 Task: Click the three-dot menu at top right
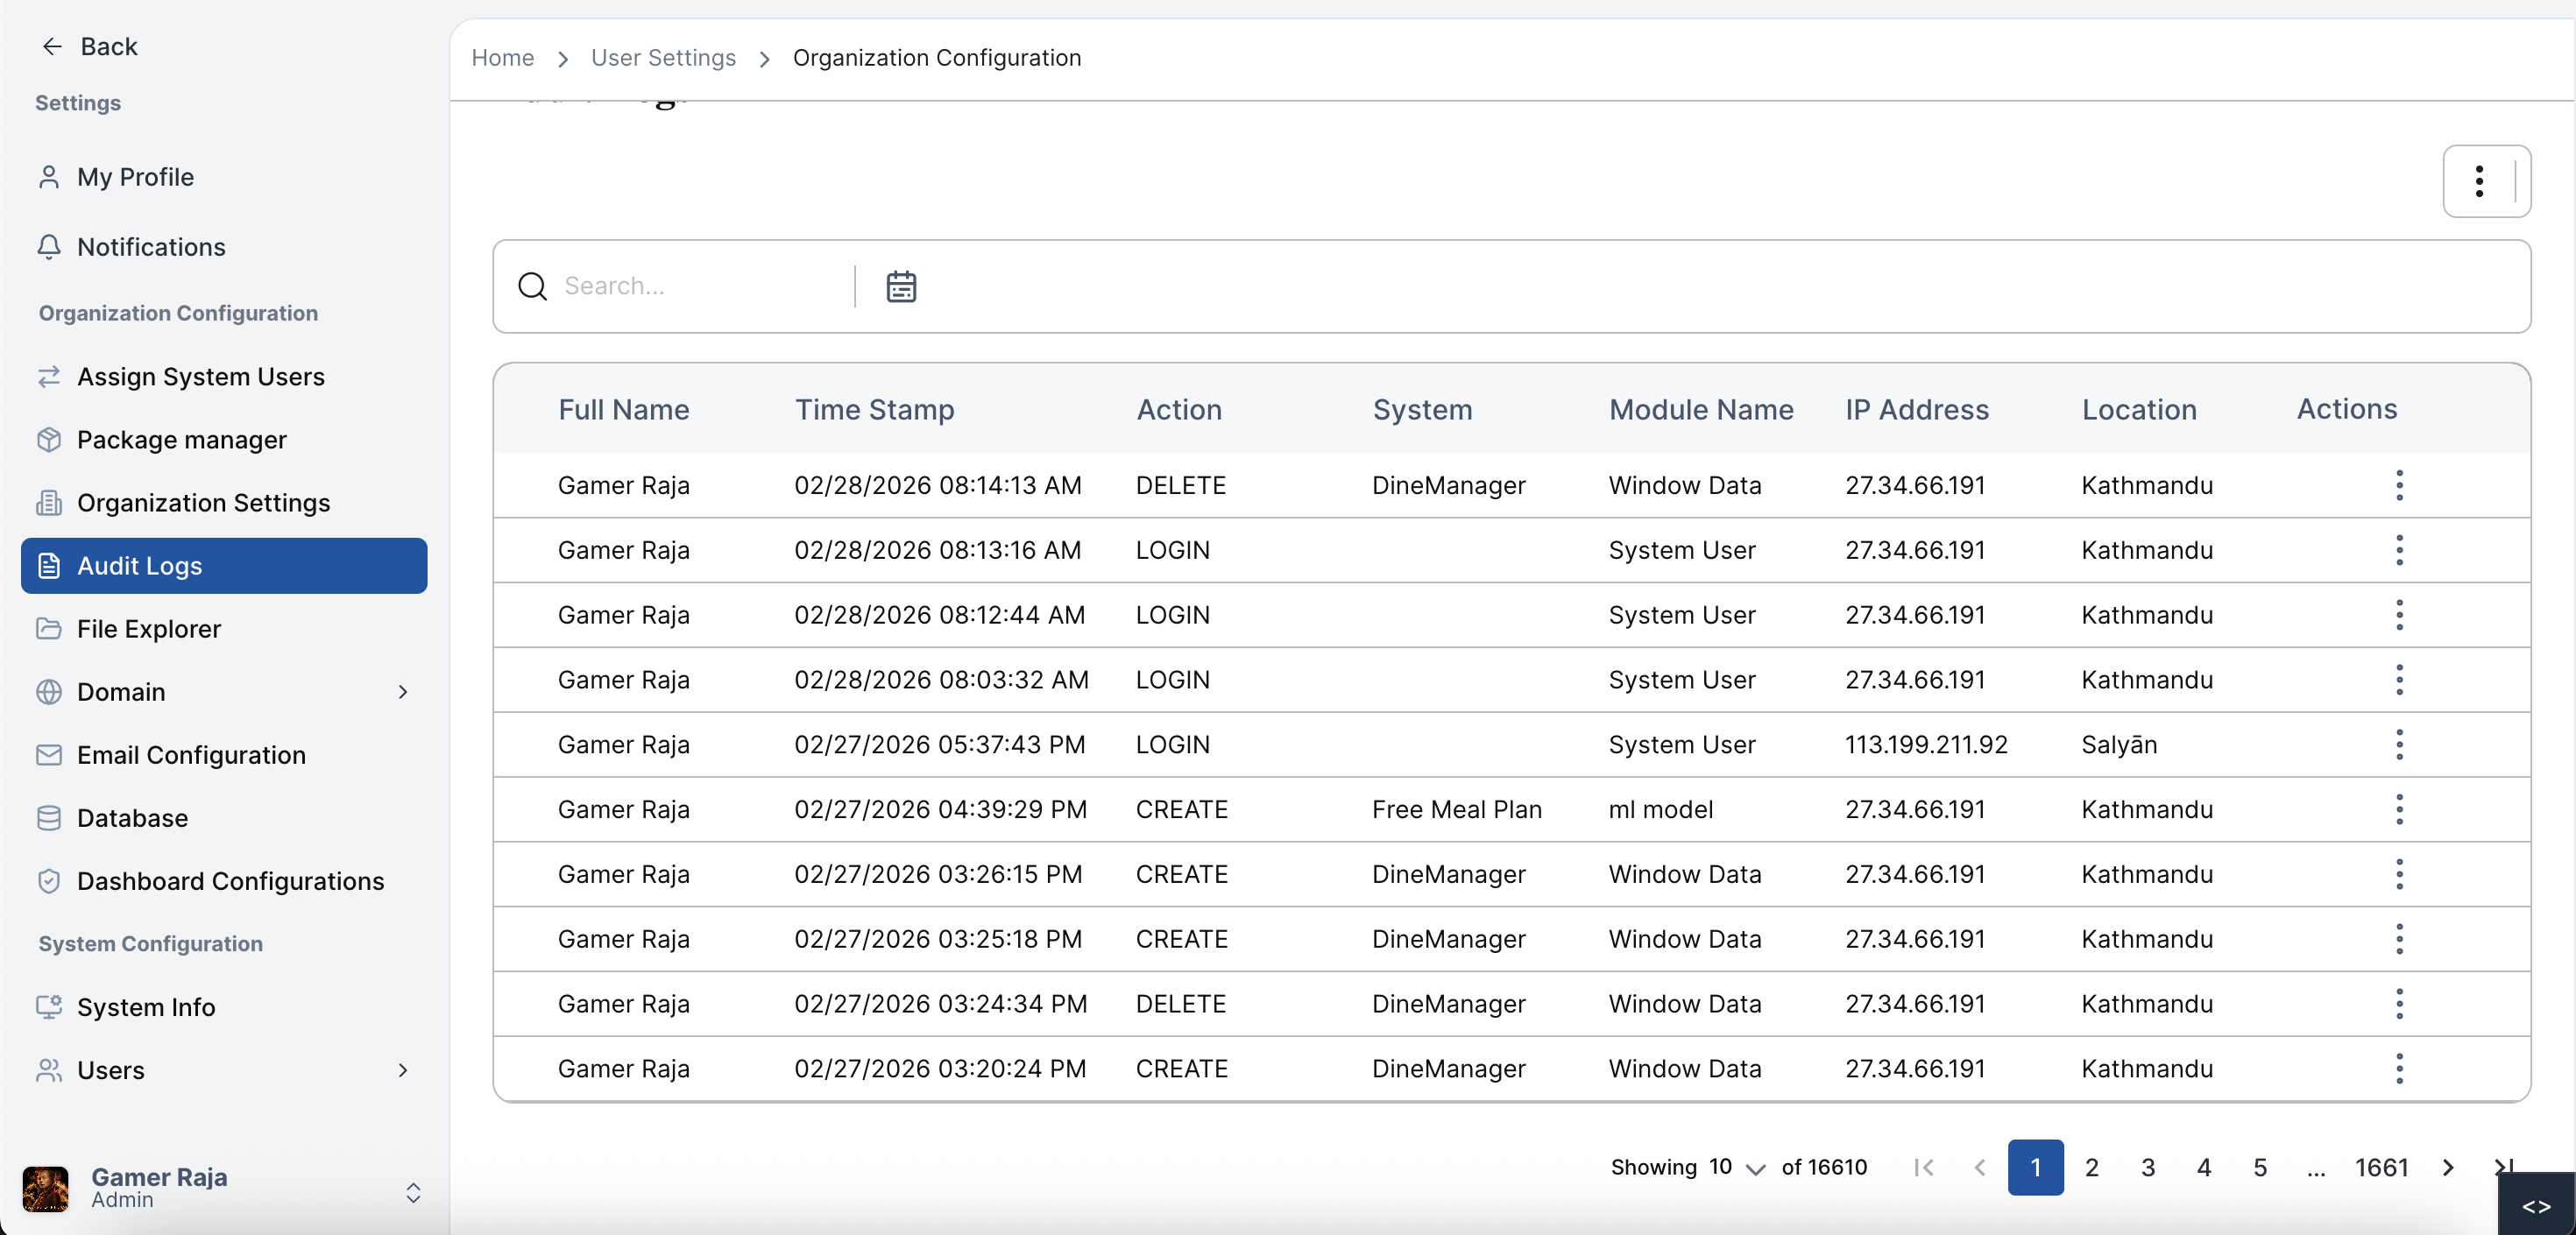pos(2479,181)
